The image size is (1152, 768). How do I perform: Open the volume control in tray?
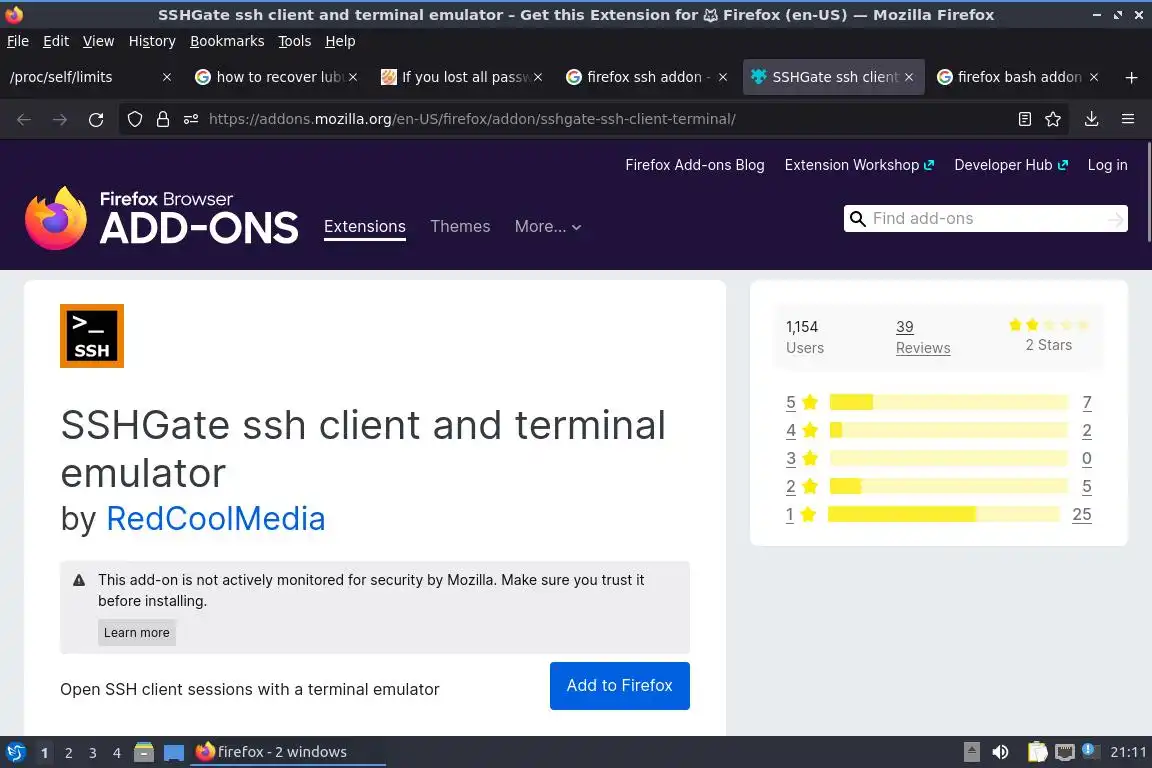[x=1000, y=752]
